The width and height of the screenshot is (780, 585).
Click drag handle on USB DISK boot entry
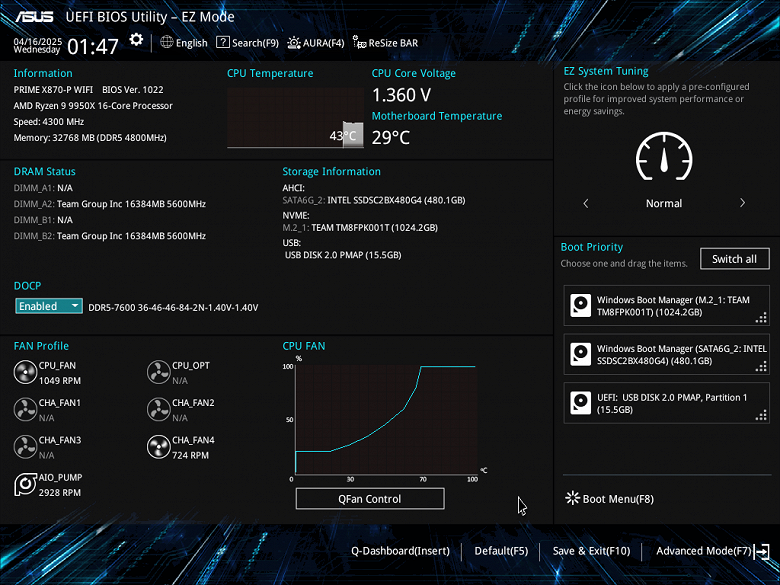click(761, 415)
